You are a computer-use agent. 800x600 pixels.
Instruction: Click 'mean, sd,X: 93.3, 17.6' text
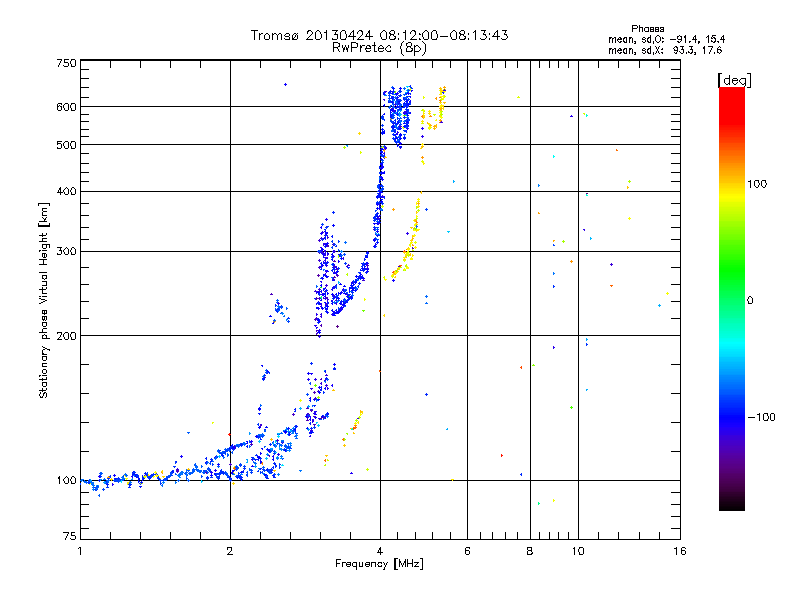tap(665, 51)
